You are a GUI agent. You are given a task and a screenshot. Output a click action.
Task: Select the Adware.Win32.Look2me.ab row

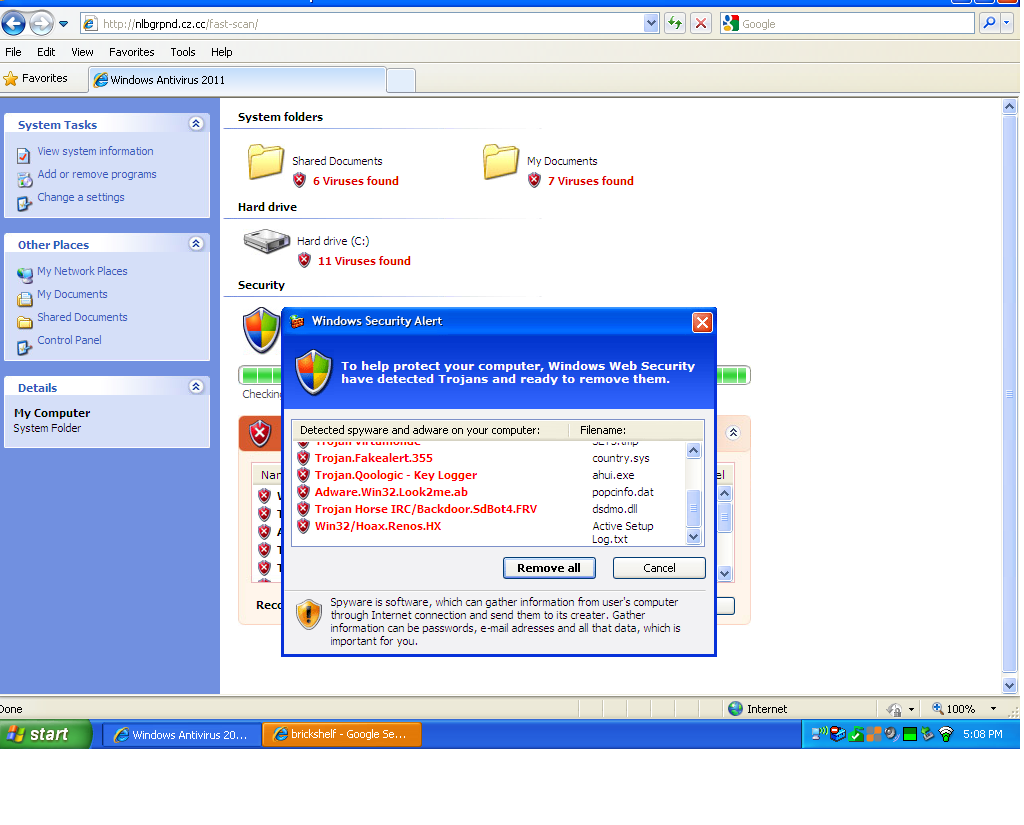(x=490, y=492)
